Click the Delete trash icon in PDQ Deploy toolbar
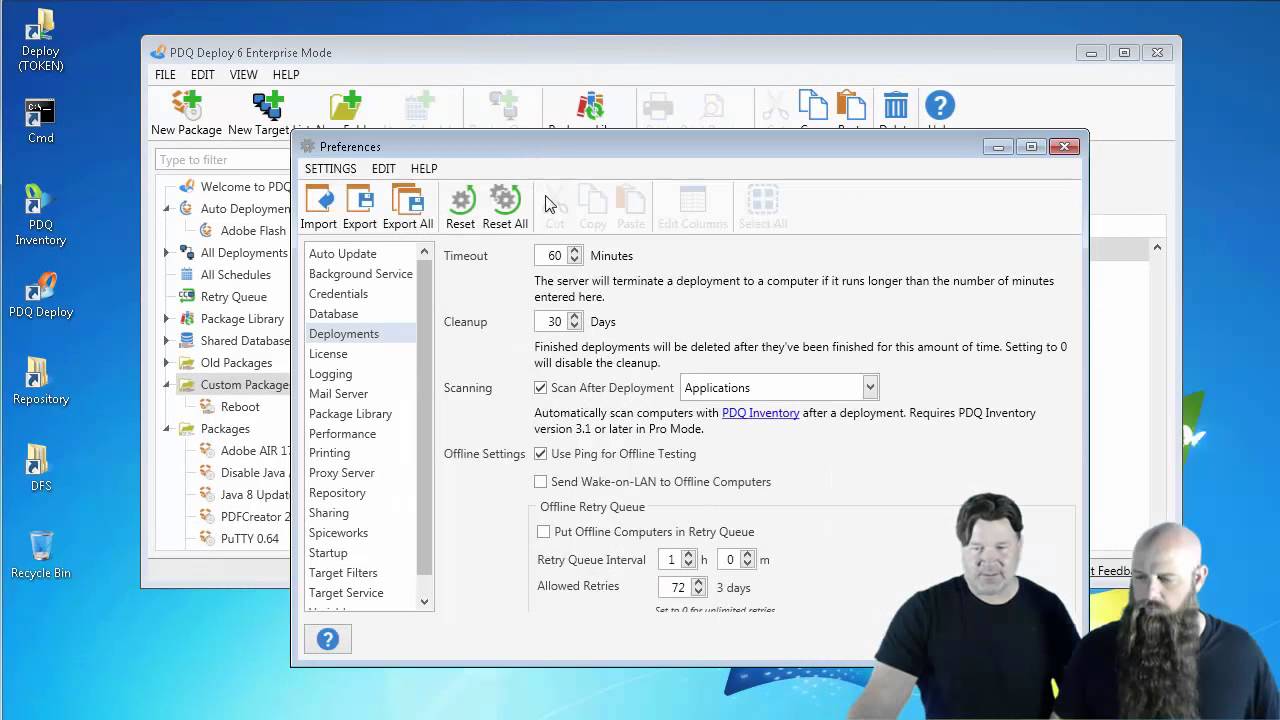The image size is (1280, 720). tap(896, 106)
